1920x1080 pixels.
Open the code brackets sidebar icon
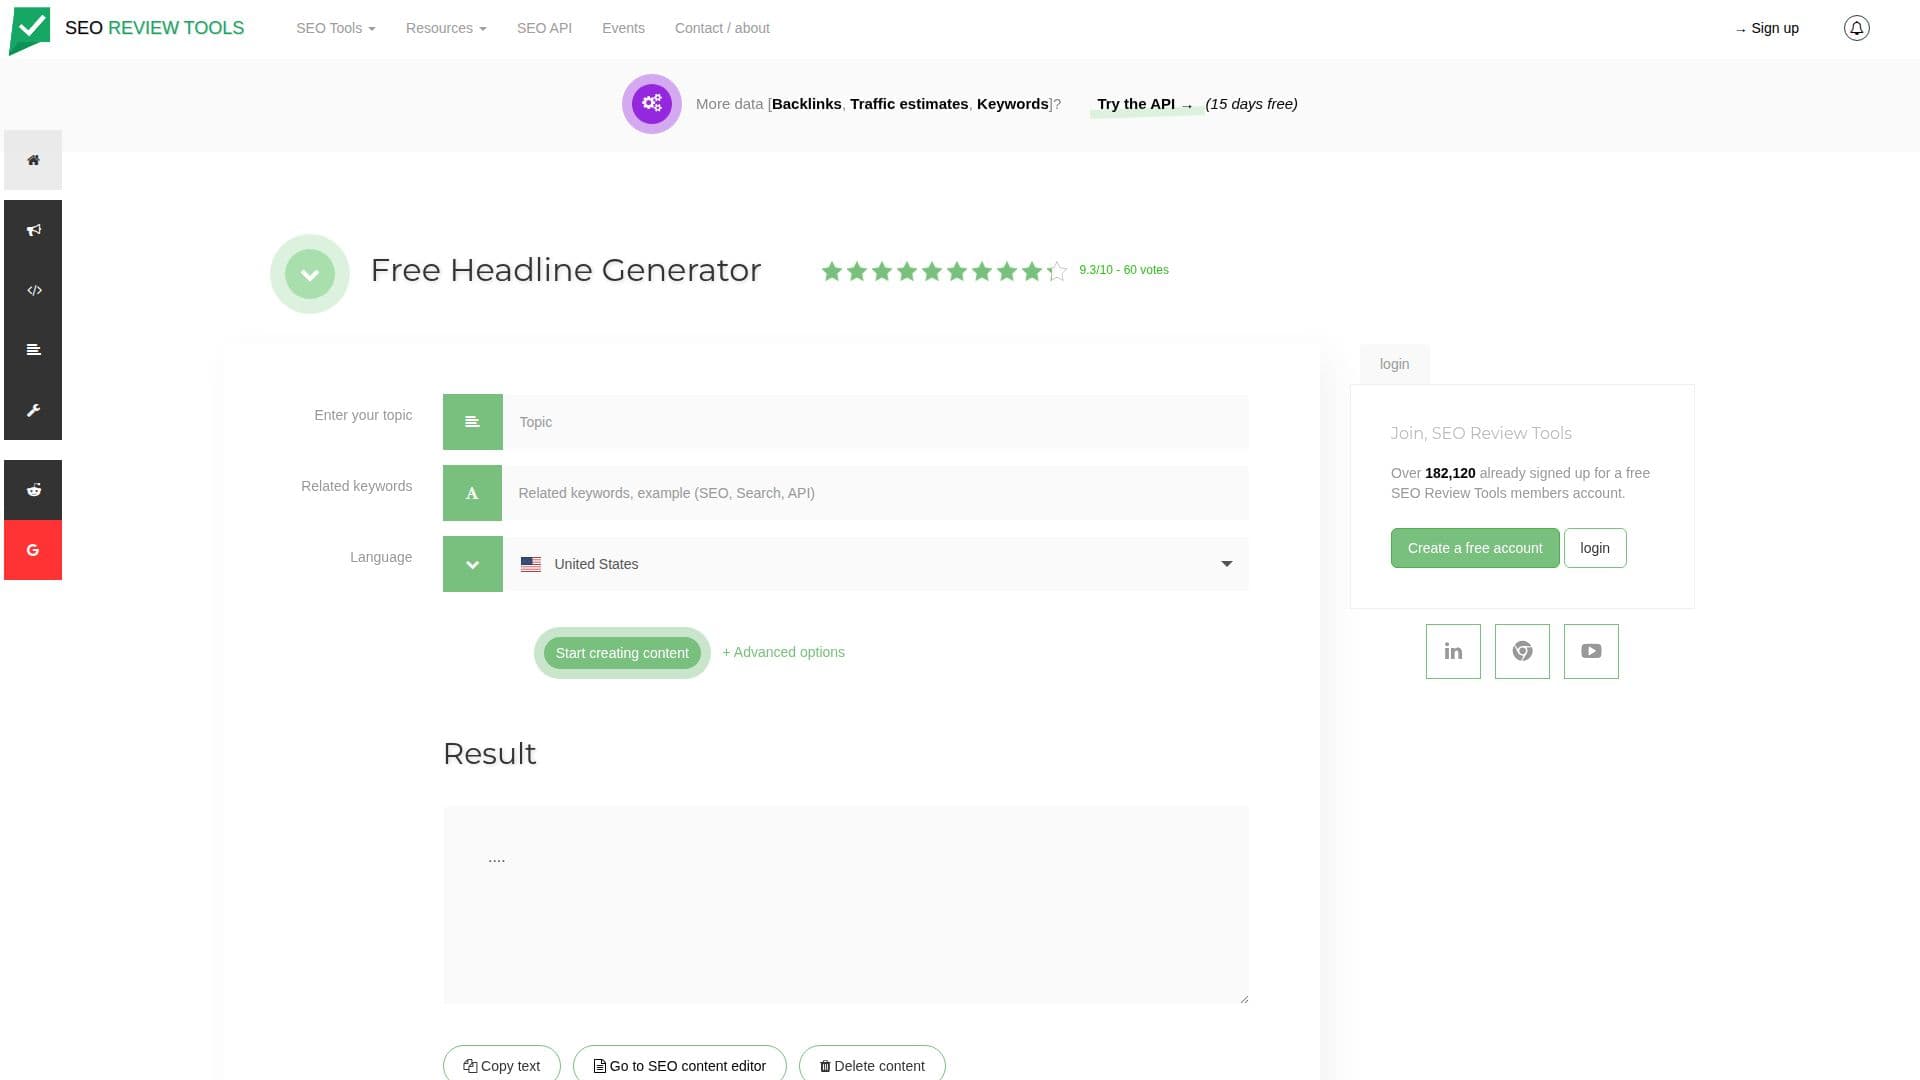click(33, 290)
